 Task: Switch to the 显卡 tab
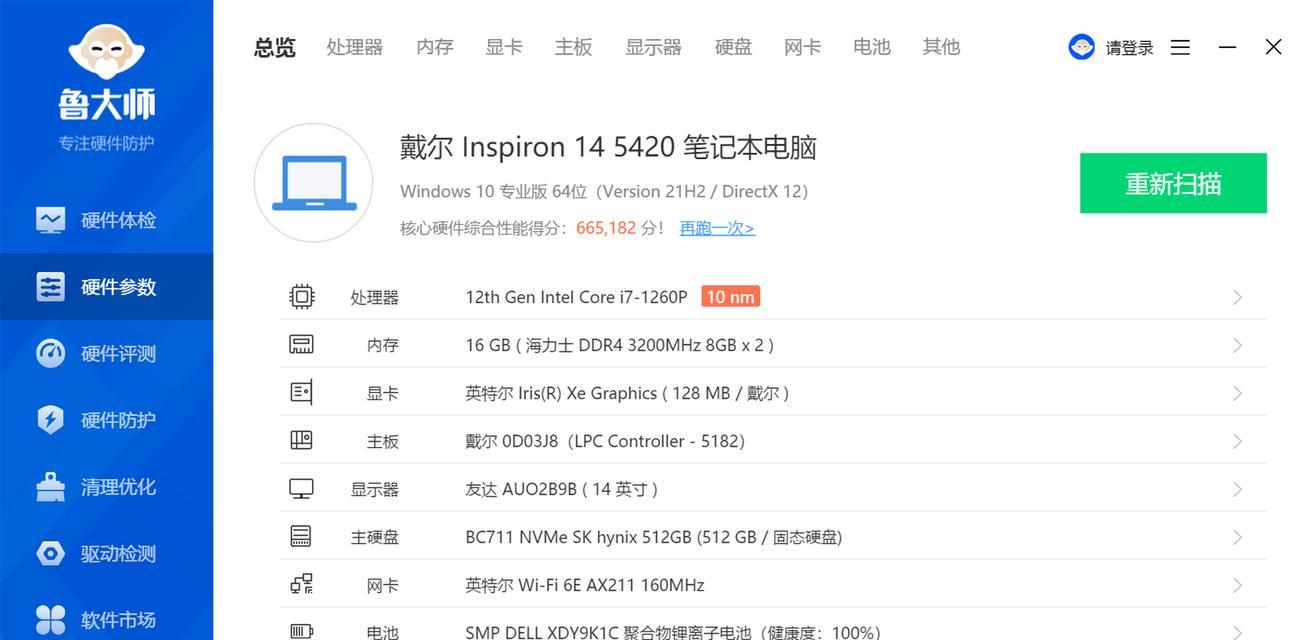504,47
